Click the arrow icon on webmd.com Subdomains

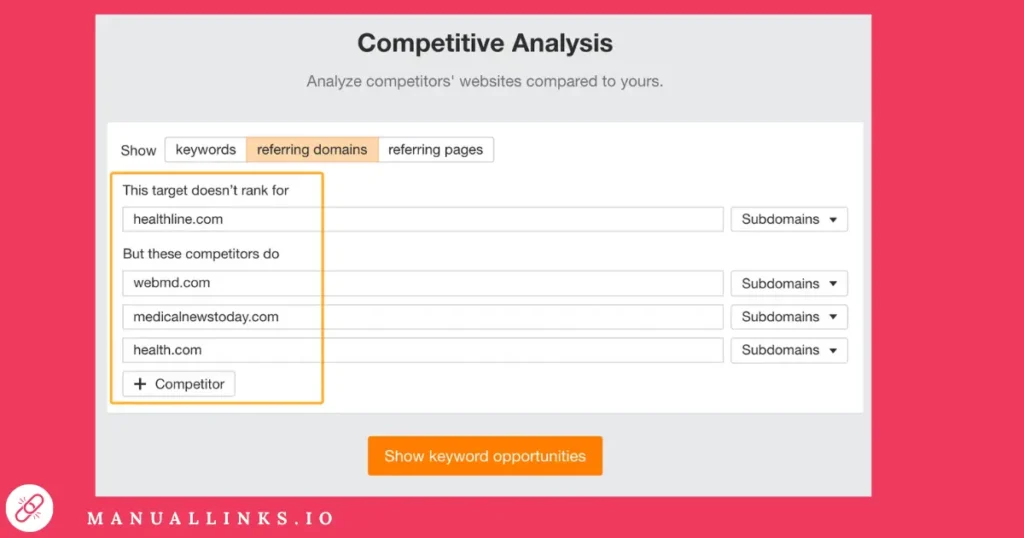coord(833,284)
